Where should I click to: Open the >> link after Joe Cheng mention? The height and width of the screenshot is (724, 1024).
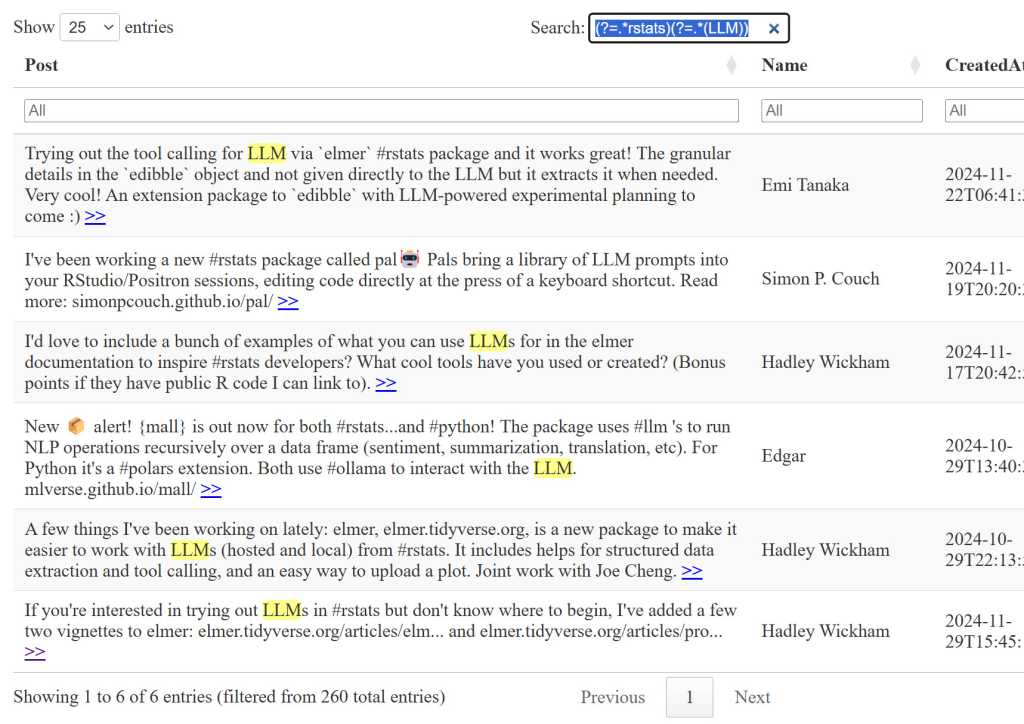(x=692, y=572)
